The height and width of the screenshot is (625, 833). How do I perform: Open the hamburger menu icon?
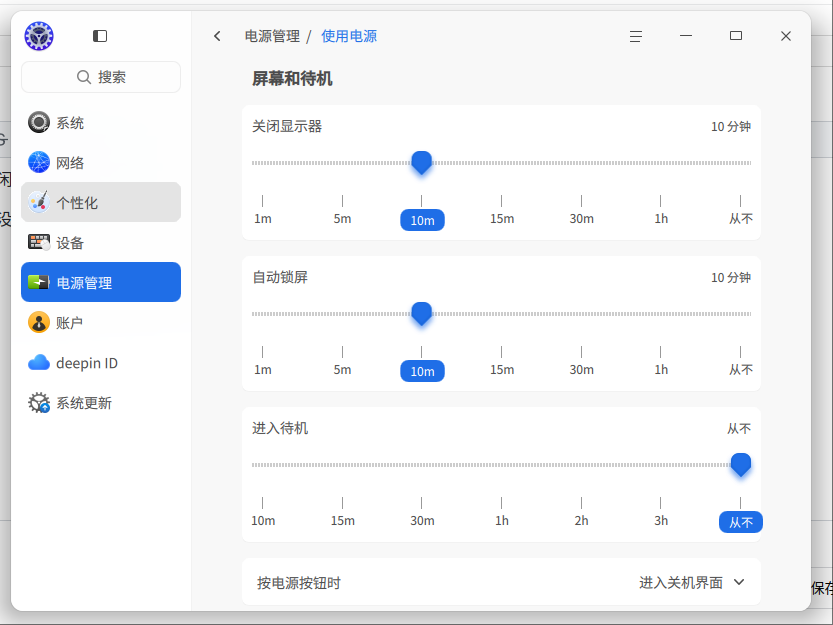tap(636, 36)
